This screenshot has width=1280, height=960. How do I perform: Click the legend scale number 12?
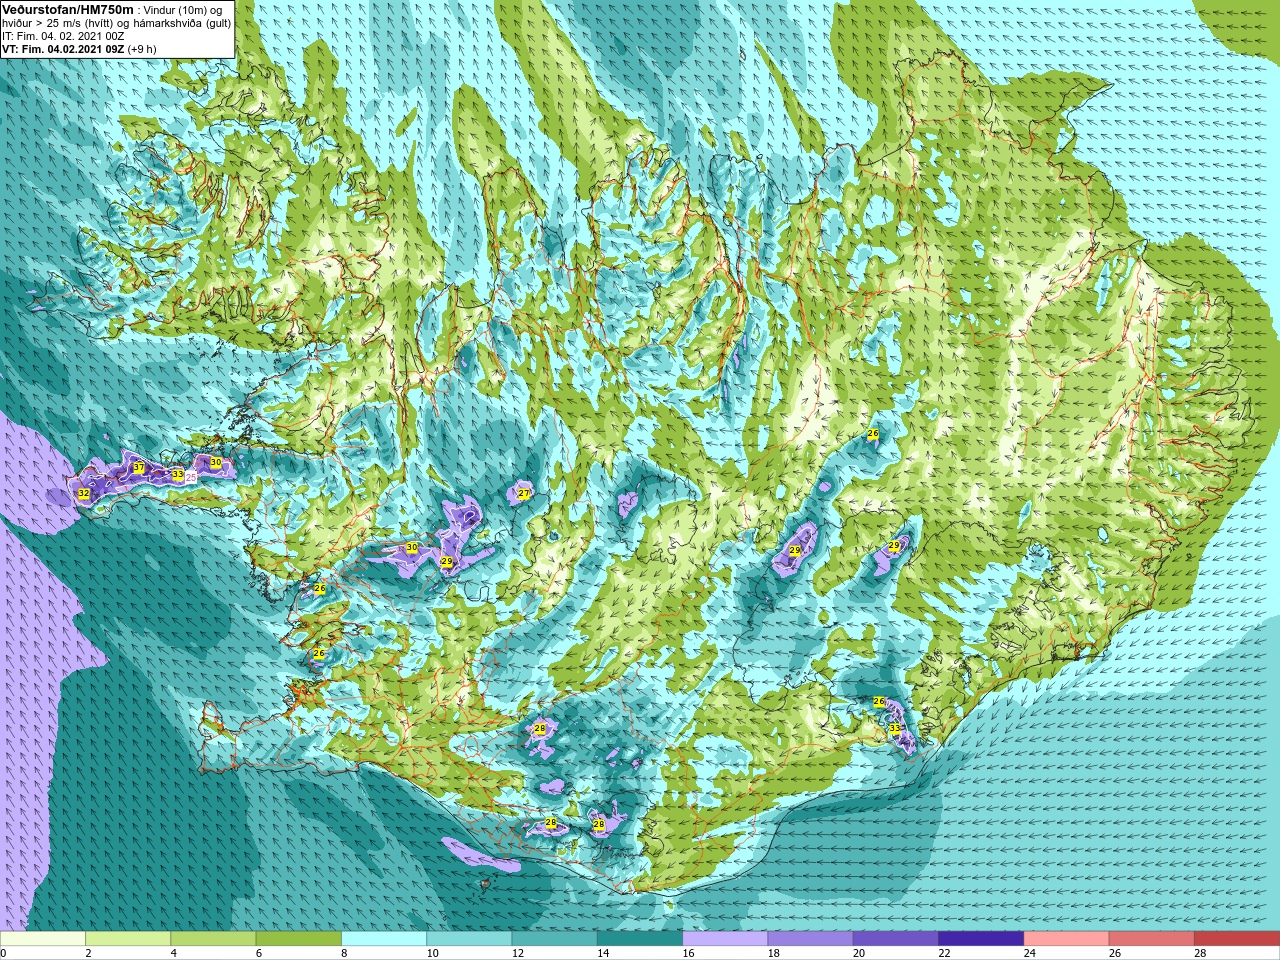(x=517, y=953)
